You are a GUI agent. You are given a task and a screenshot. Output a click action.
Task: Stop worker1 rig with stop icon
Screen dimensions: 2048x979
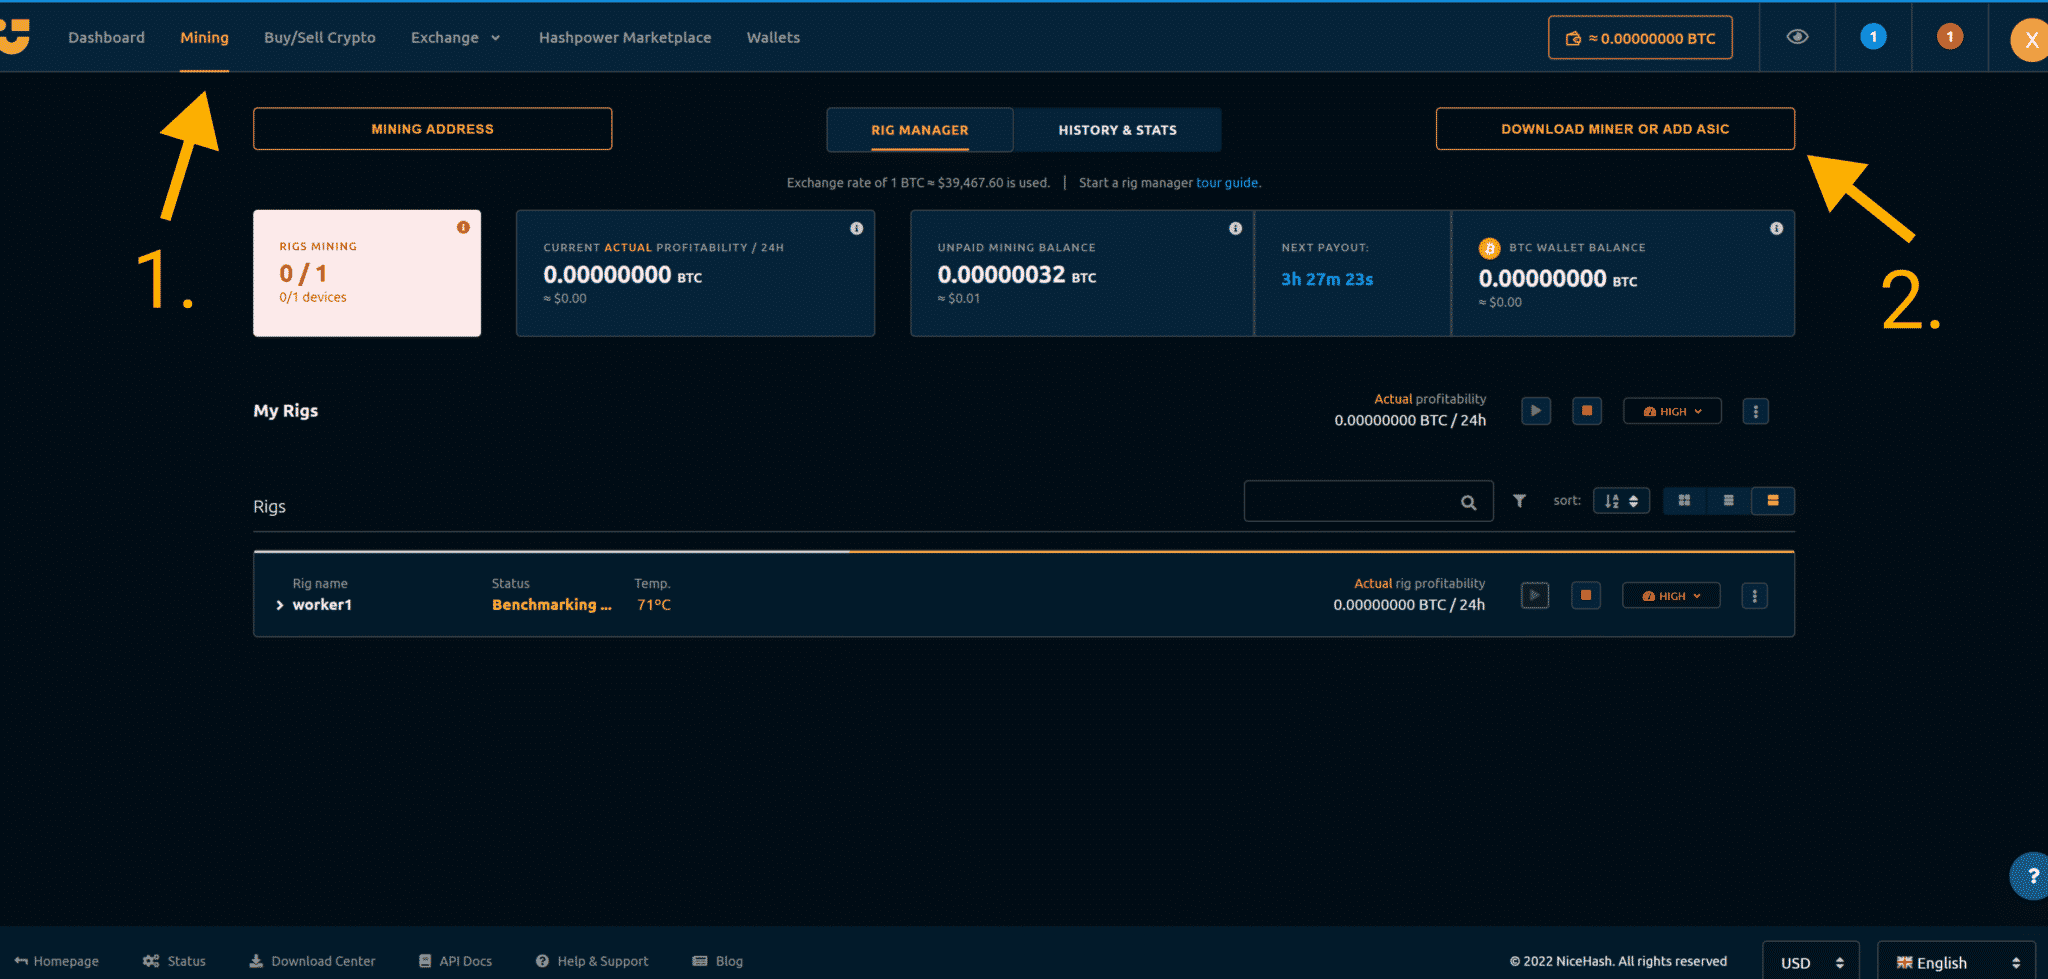click(1586, 596)
